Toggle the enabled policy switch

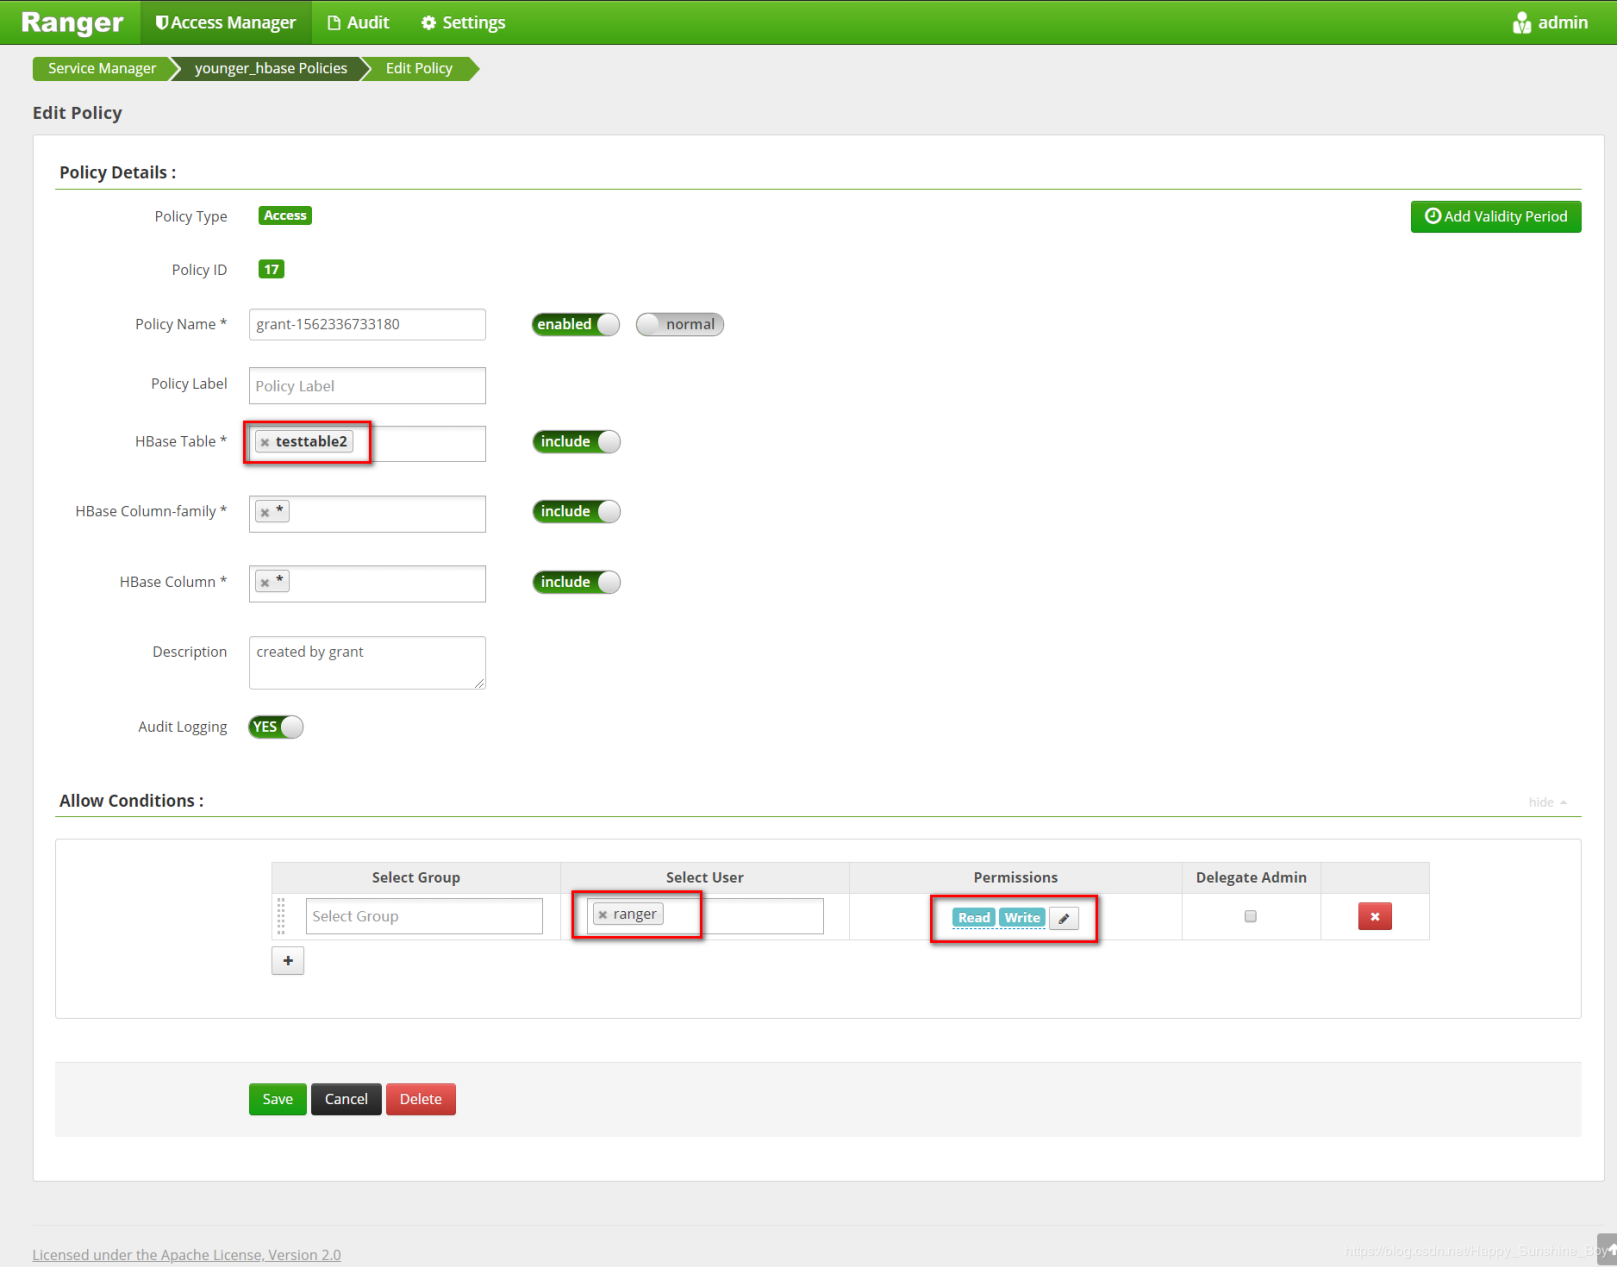coord(576,324)
